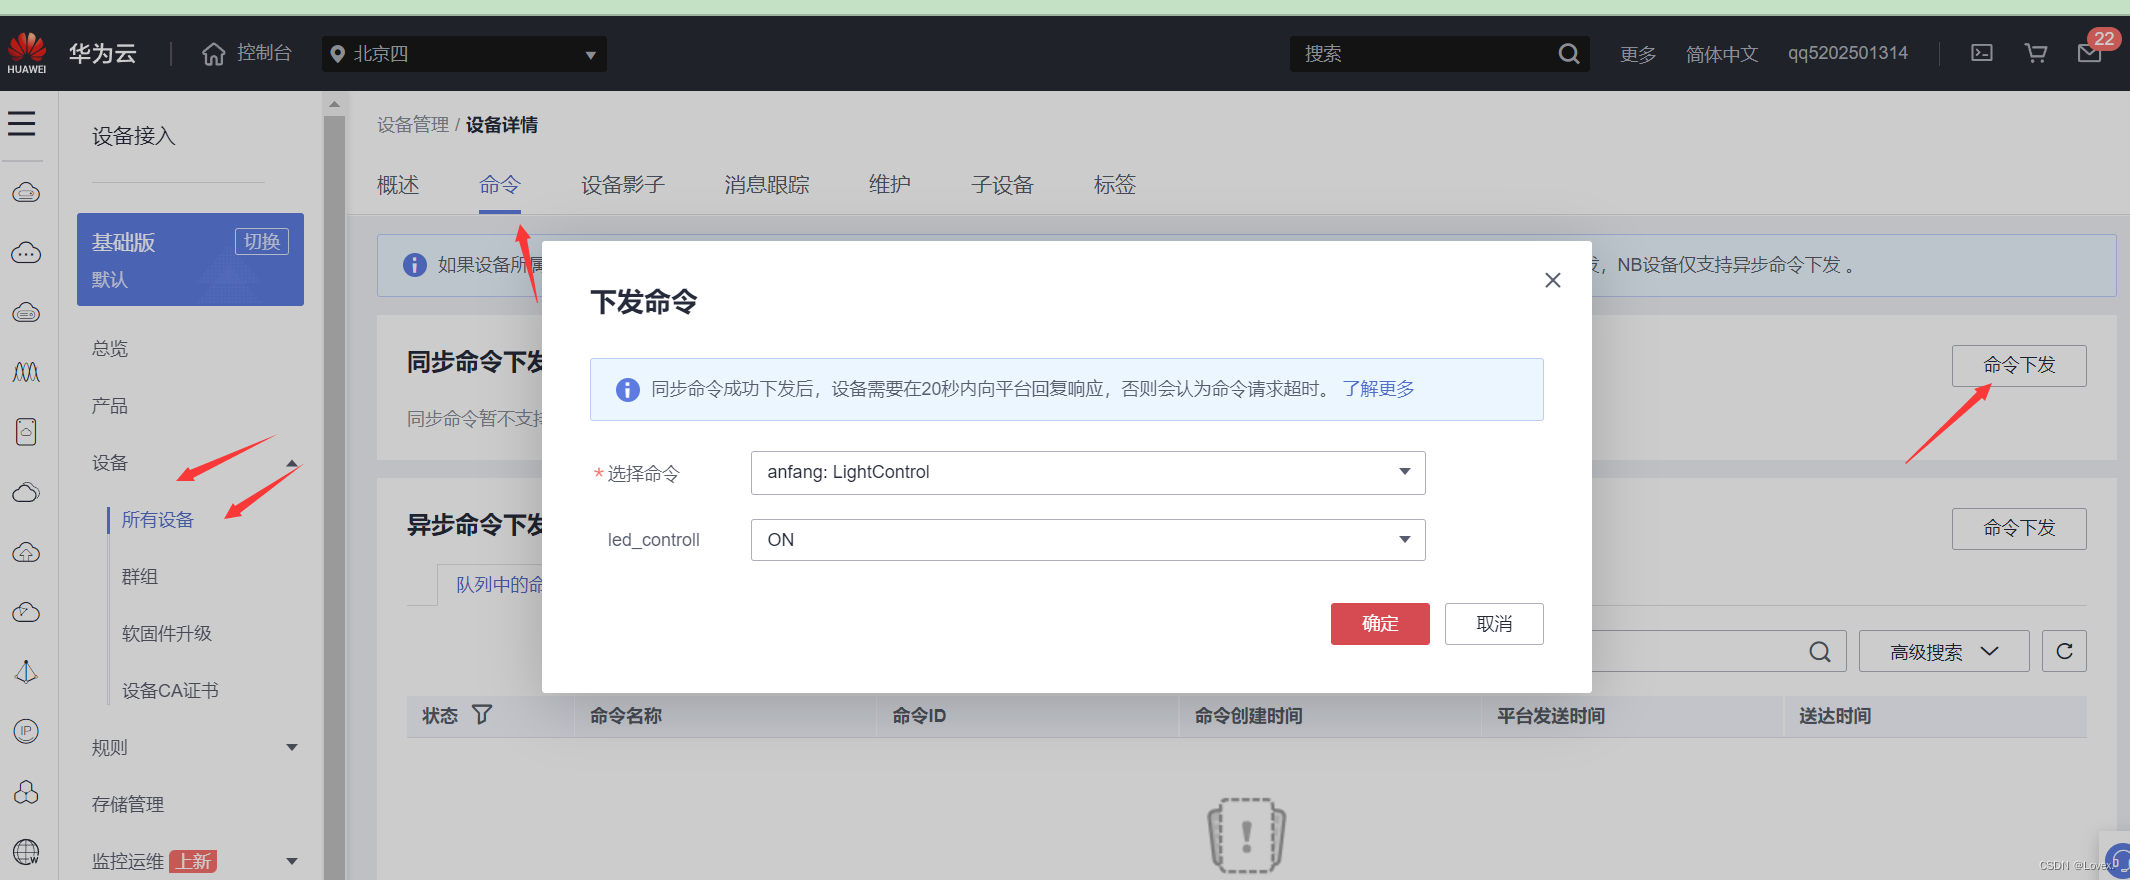Viewport: 2130px width, 880px height.
Task: Click the refresh icon in command list toolbar
Action: click(2064, 651)
